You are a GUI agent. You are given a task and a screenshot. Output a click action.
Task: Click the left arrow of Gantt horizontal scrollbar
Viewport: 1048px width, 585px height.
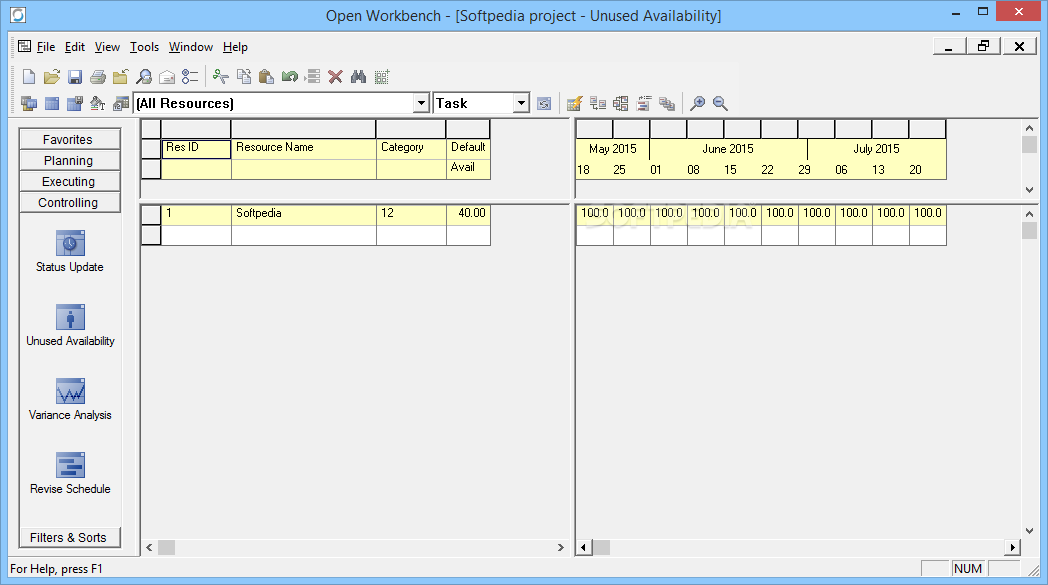[x=583, y=548]
